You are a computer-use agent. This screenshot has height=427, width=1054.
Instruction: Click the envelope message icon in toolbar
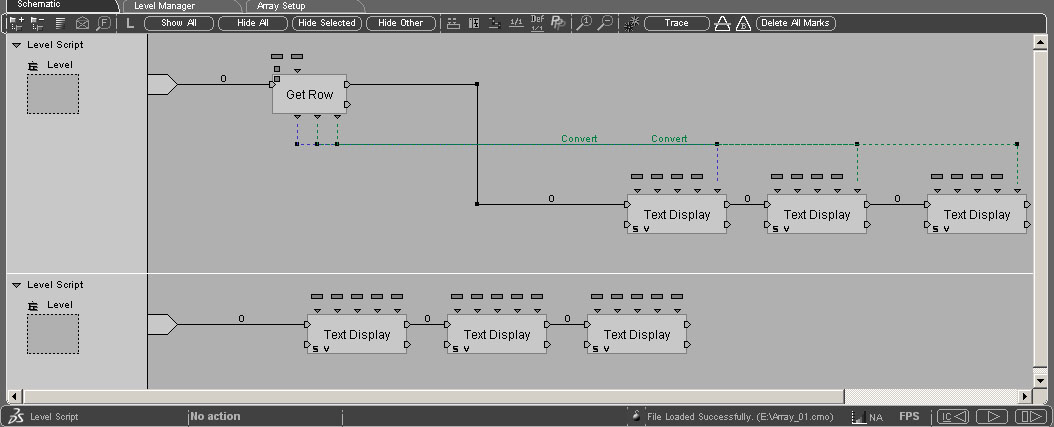coord(82,23)
